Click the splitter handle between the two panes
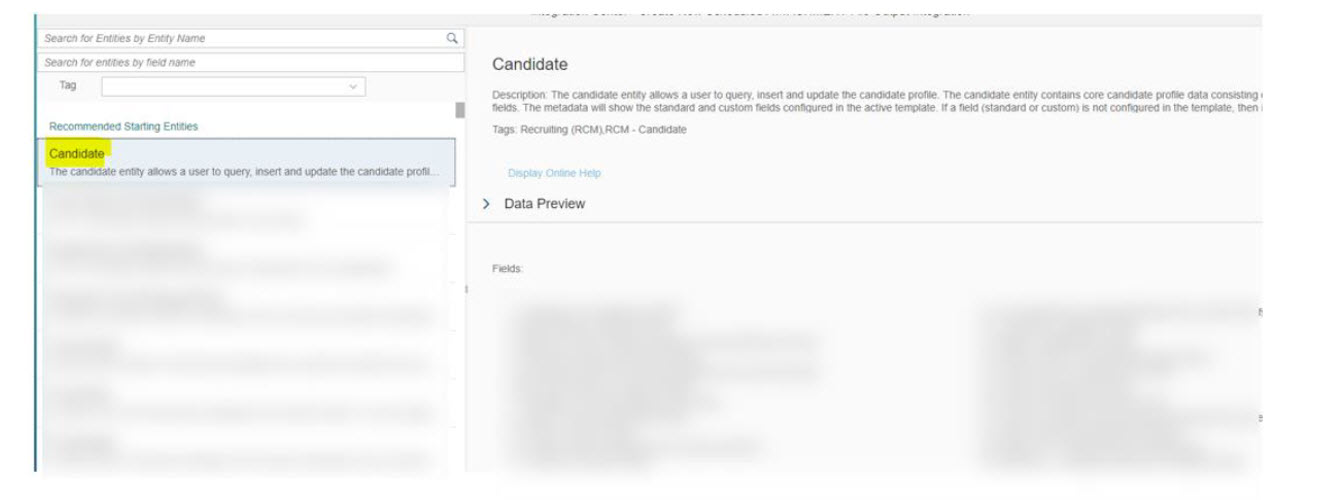Image resolution: width=1331 pixels, height=500 pixels. pos(467,289)
